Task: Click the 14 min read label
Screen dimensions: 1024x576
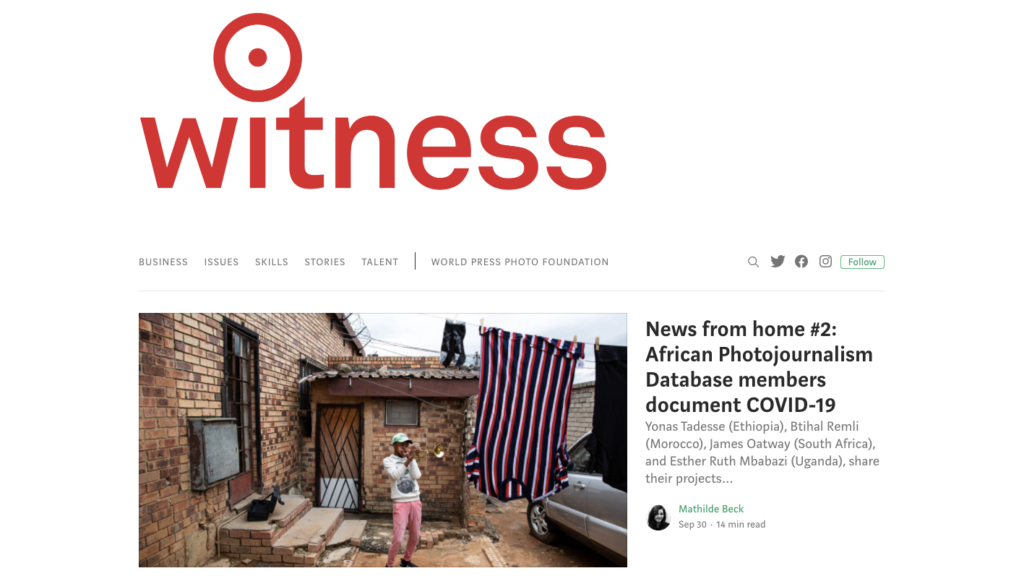Action: point(741,524)
